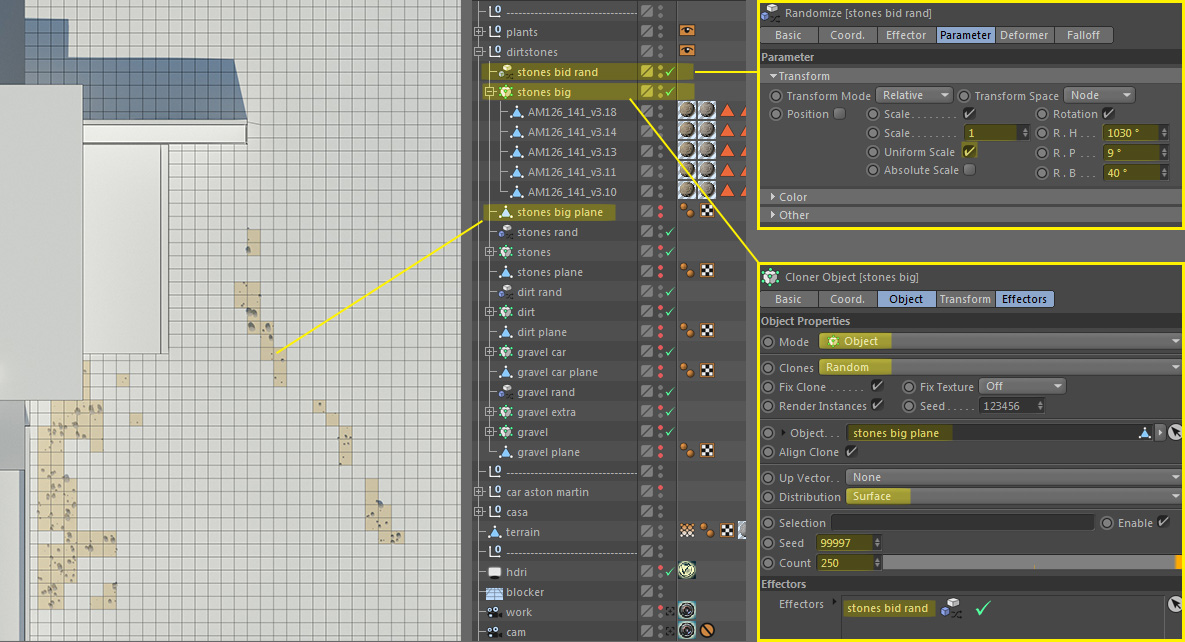Open the Cloner Transform tab
Image resolution: width=1185 pixels, height=642 pixels.
click(964, 299)
